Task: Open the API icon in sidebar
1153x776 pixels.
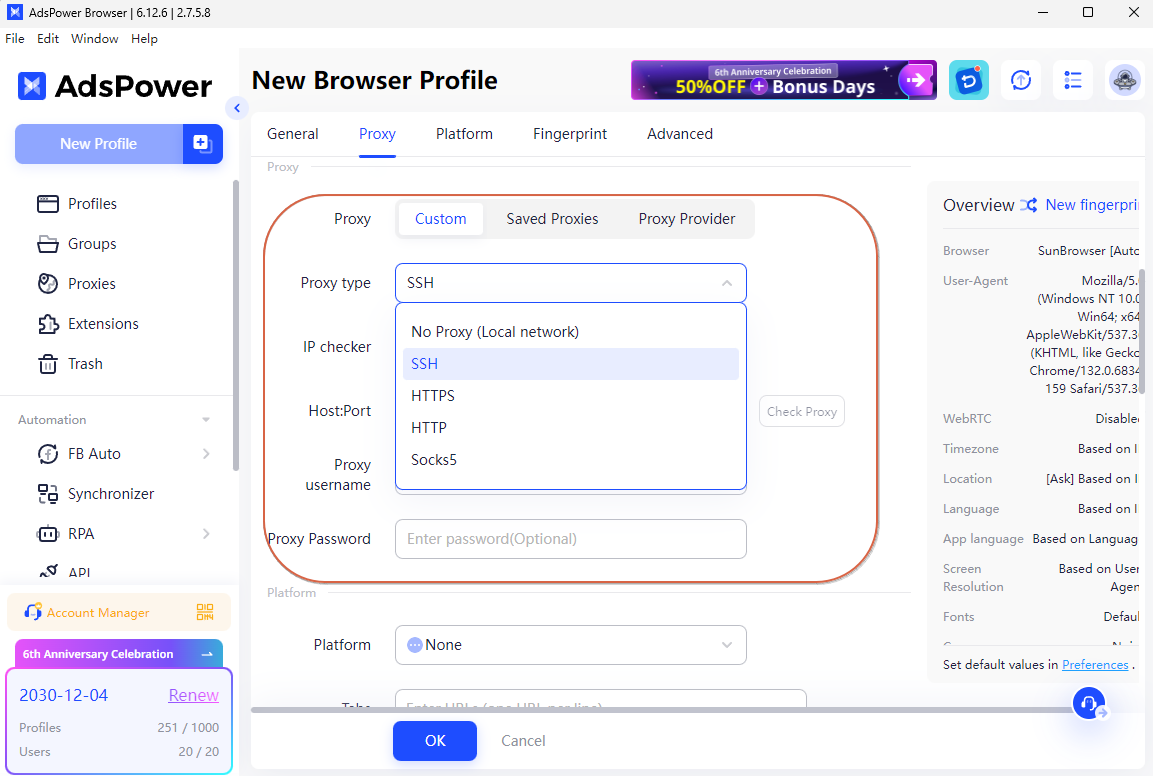Action: click(48, 571)
